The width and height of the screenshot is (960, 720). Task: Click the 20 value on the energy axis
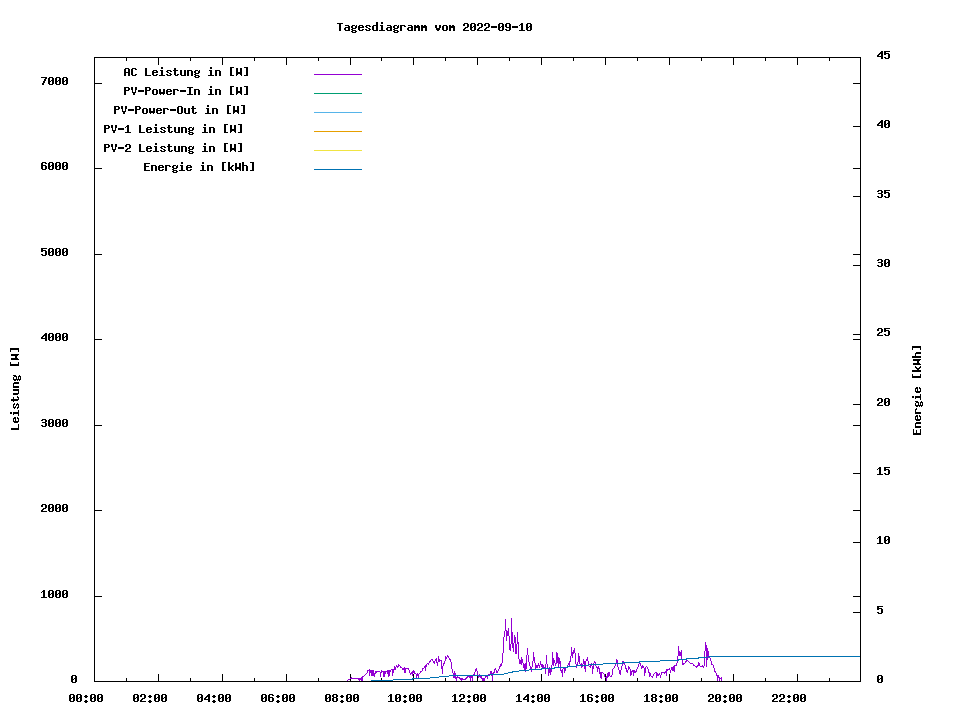[x=884, y=402]
